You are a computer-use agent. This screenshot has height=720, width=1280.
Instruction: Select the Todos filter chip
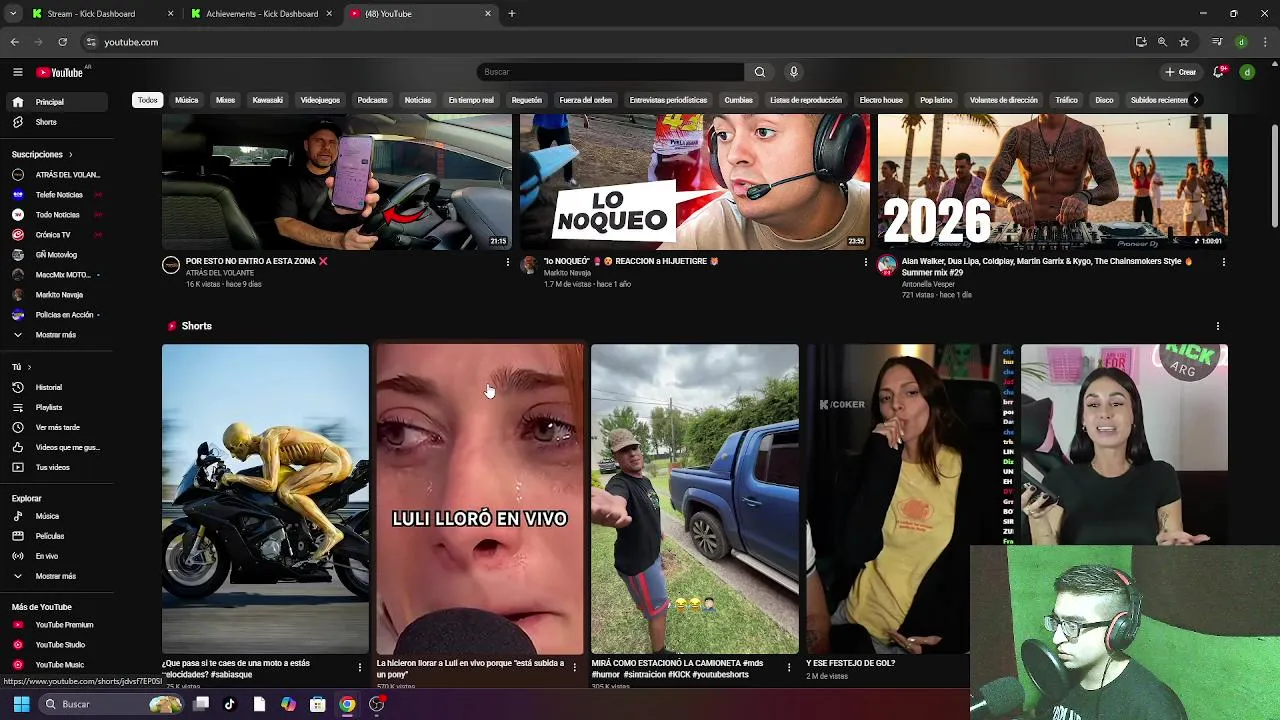148,100
